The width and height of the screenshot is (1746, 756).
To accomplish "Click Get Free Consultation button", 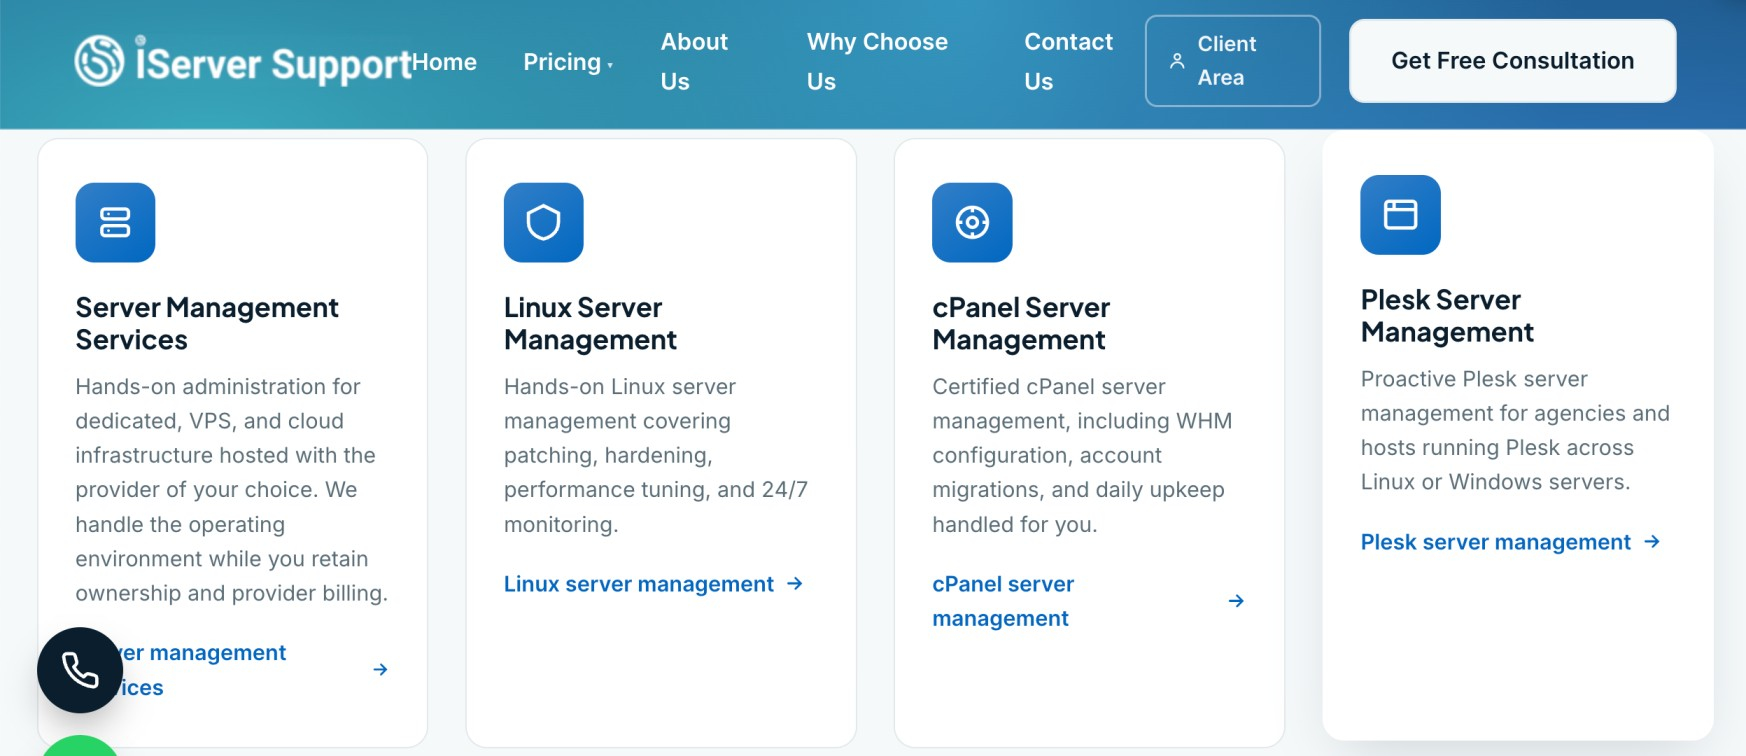I will pyautogui.click(x=1512, y=61).
